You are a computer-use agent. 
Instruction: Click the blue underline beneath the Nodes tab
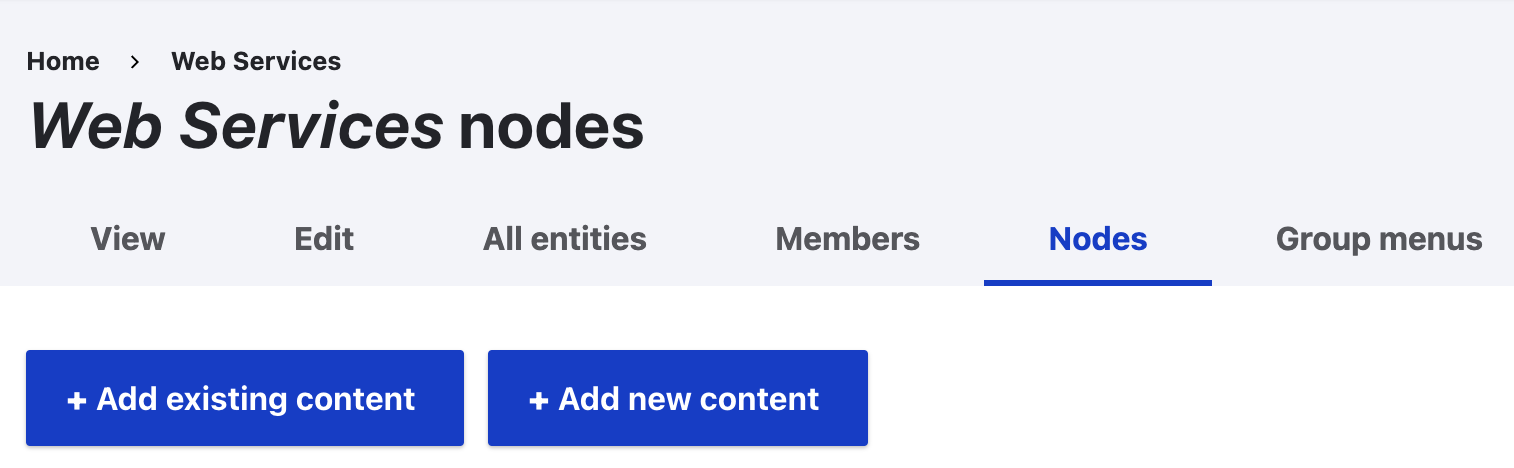[x=1097, y=283]
